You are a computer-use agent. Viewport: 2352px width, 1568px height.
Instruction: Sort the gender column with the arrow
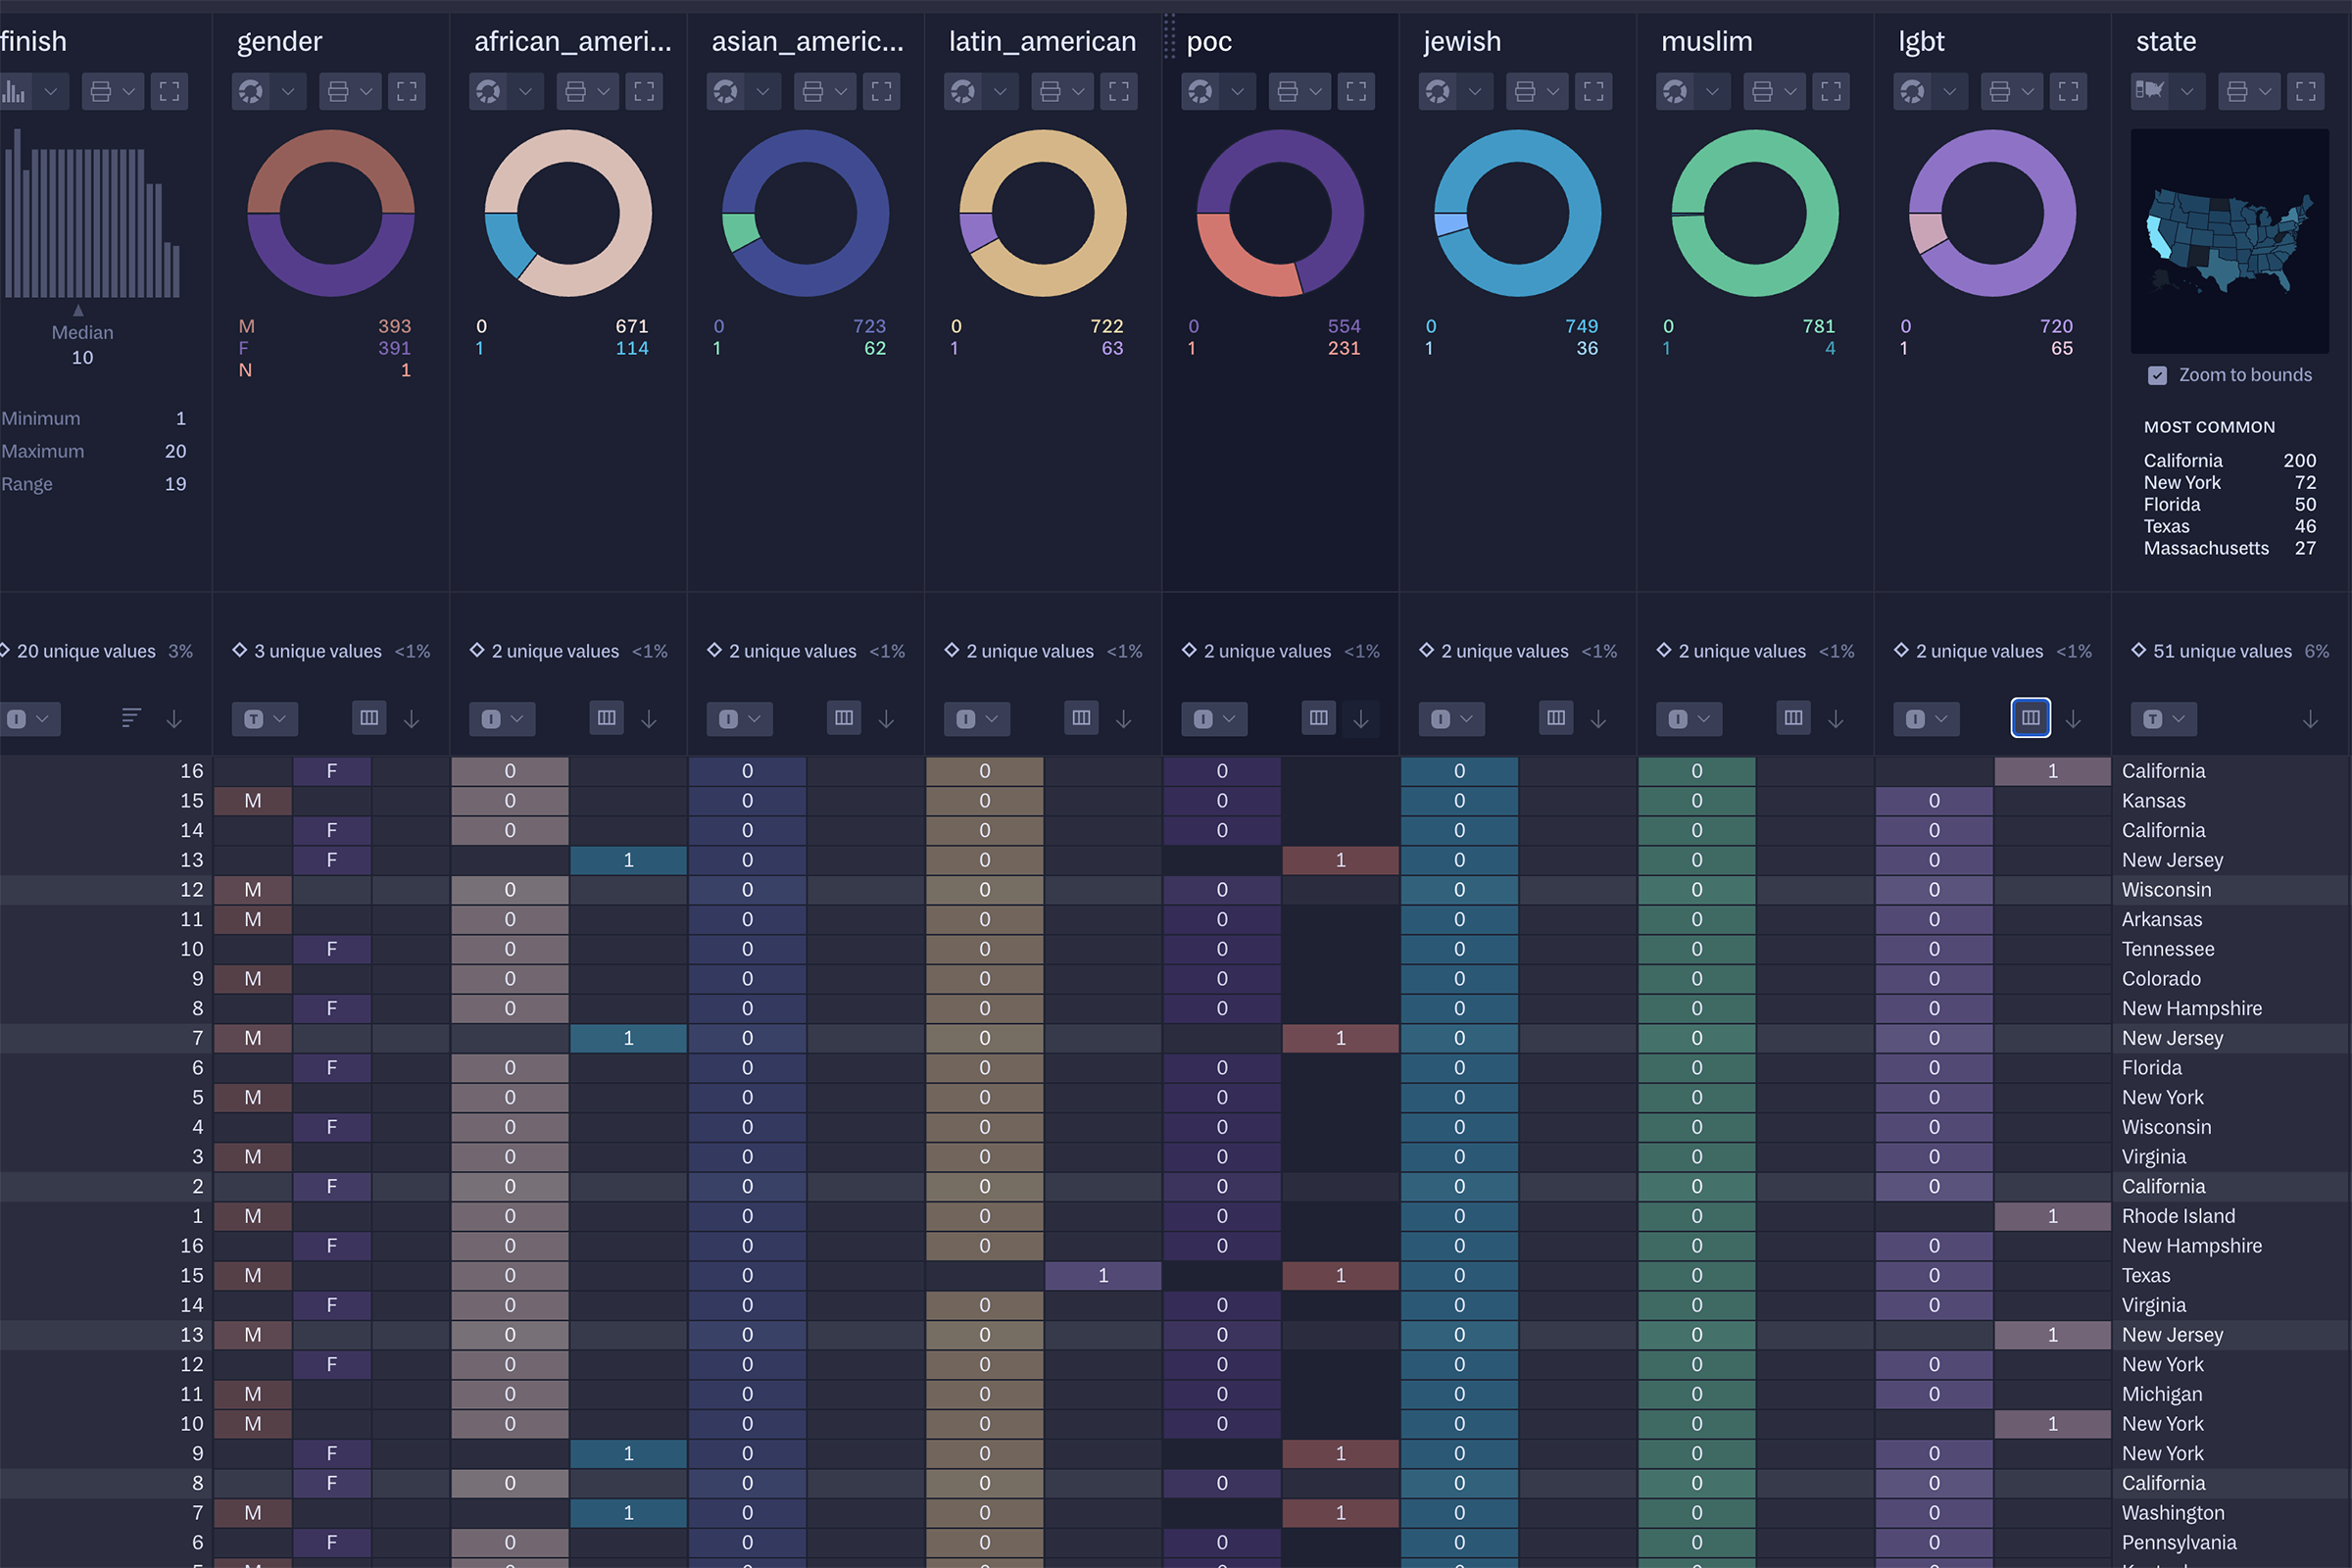(411, 719)
